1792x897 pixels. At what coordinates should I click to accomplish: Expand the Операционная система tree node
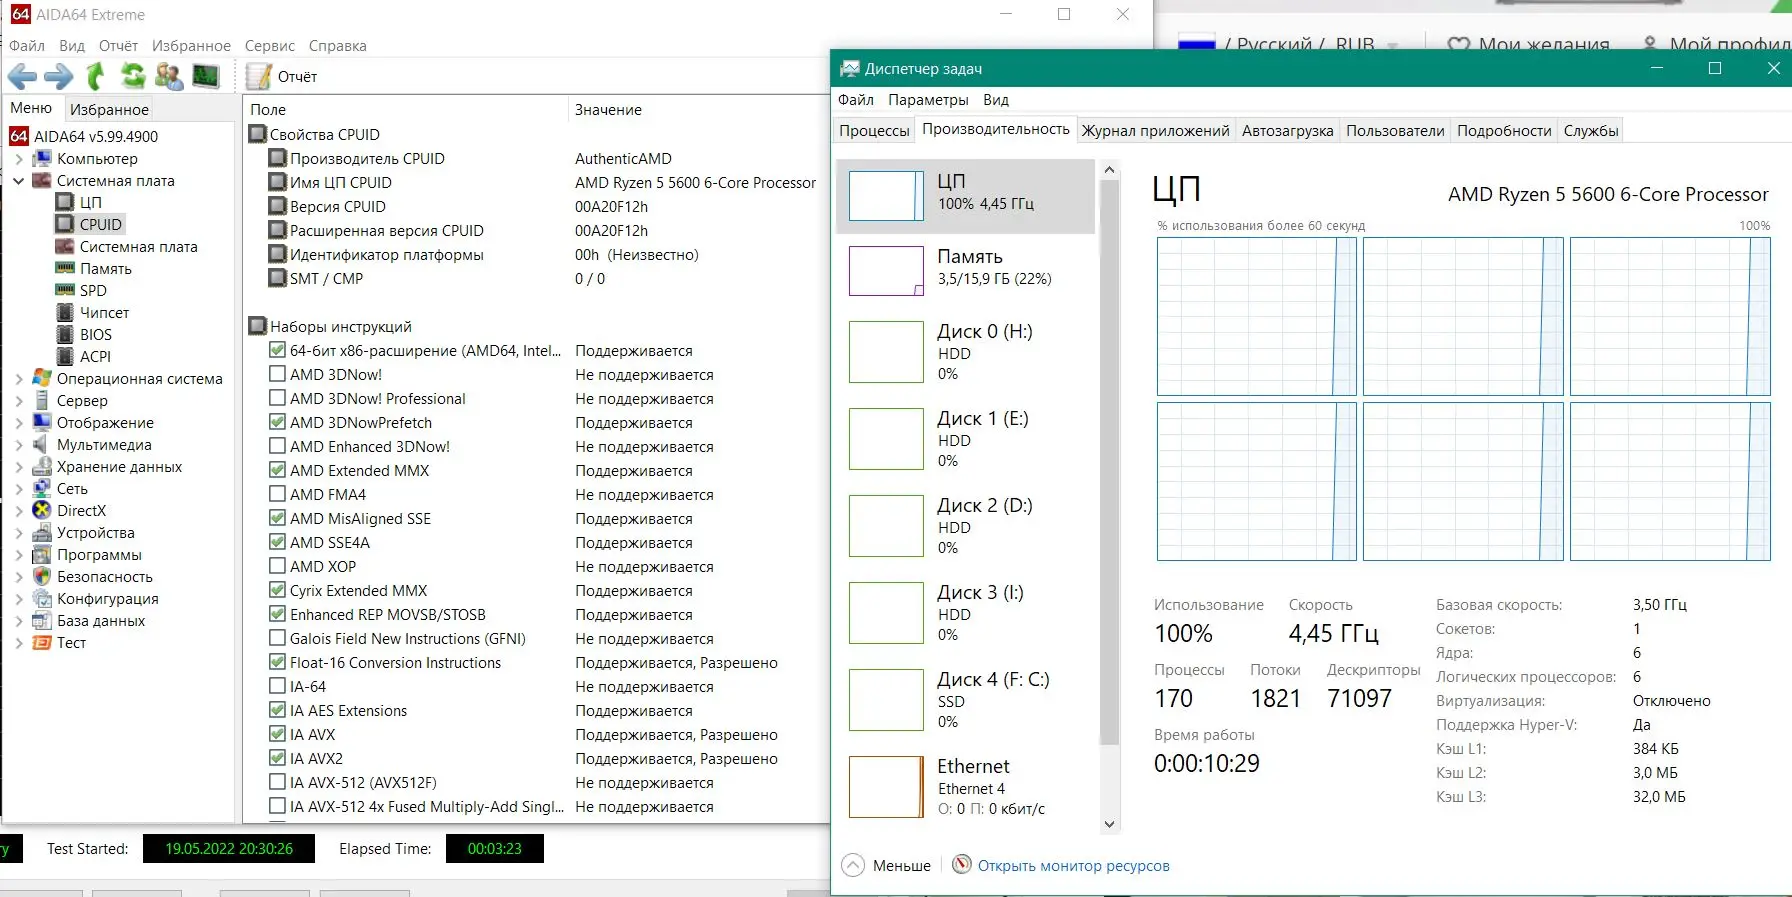coord(19,379)
